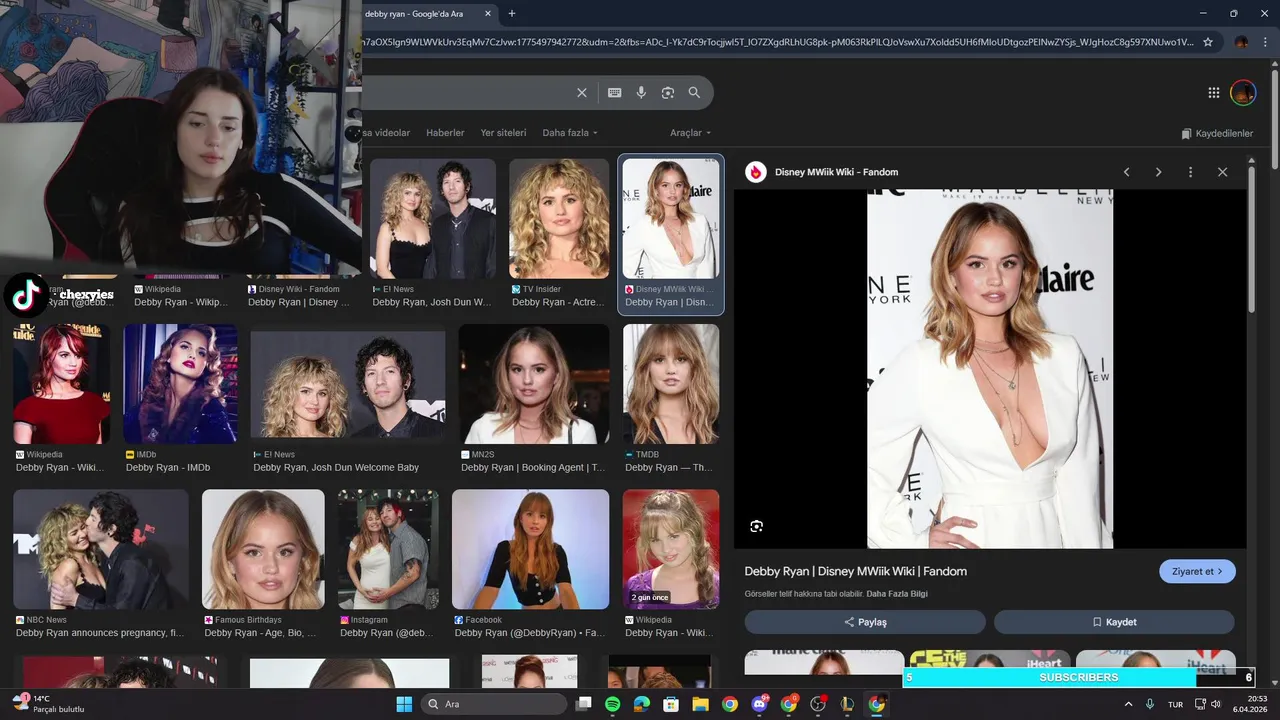Open the weather widget showing 14°C
The height and width of the screenshot is (720, 1280).
(x=48, y=704)
